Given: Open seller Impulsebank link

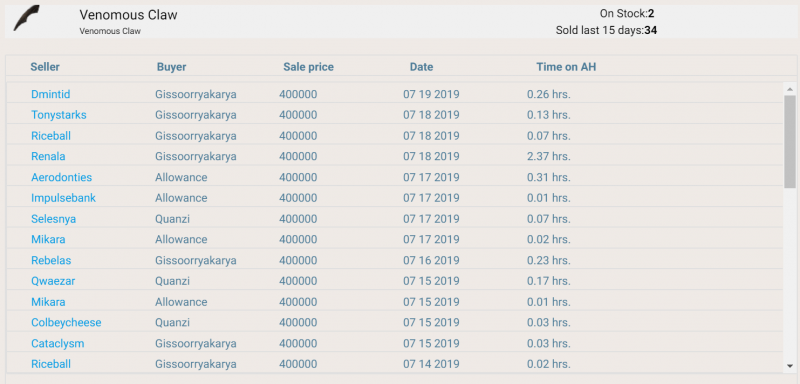Looking at the screenshot, I should [63, 198].
